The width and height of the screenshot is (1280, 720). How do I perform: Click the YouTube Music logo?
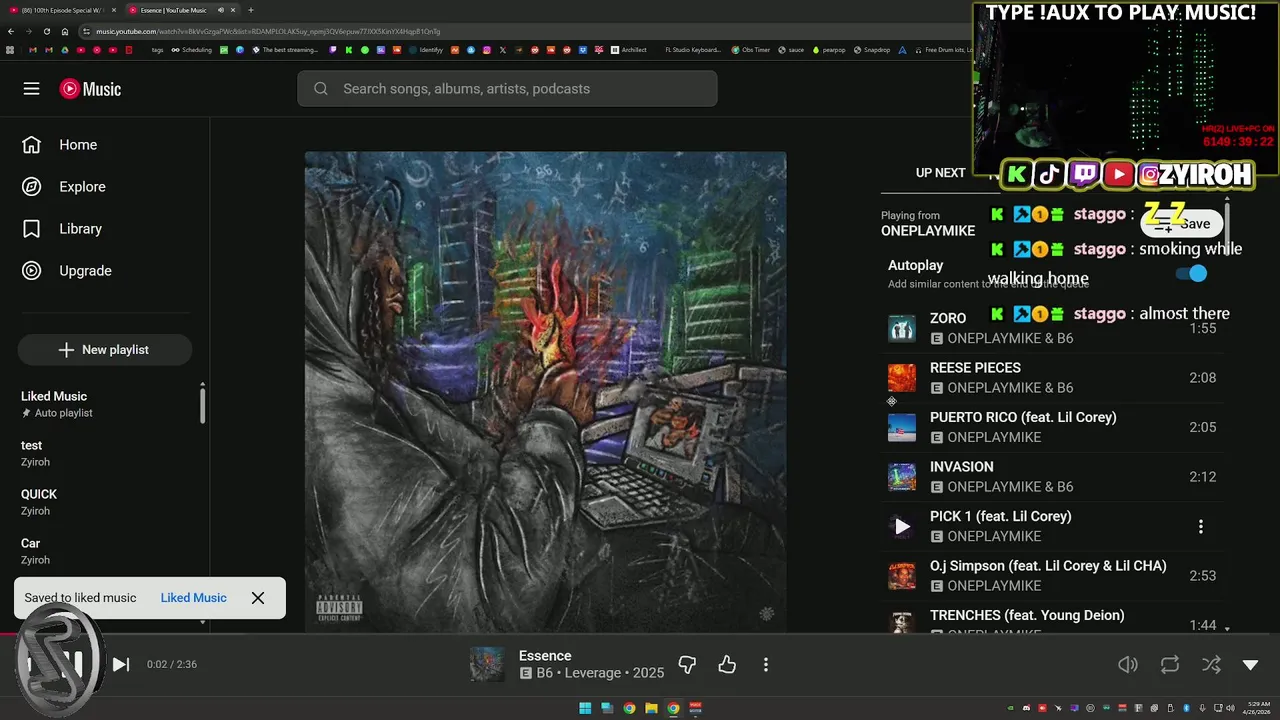(x=90, y=89)
